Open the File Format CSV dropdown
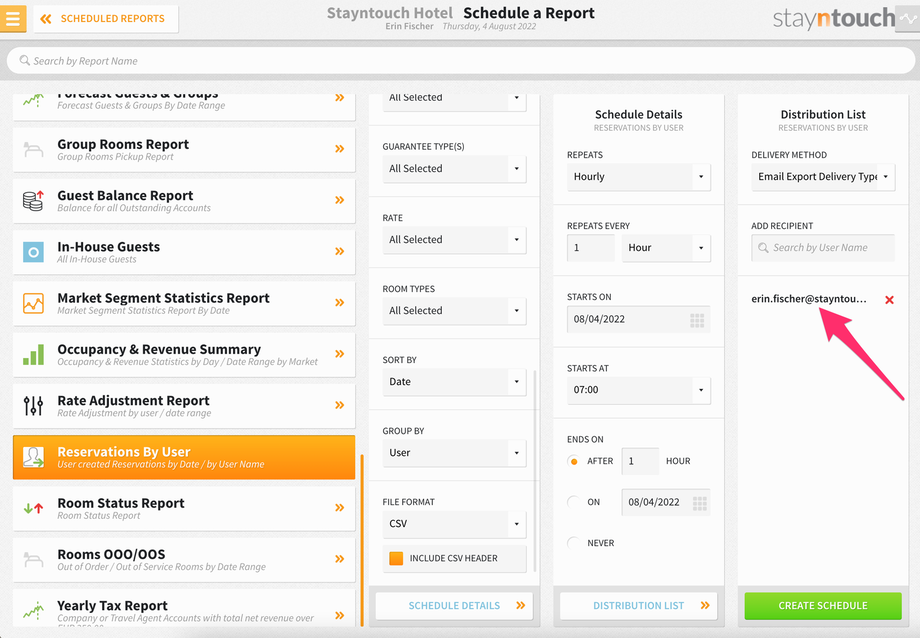The width and height of the screenshot is (920, 638). pos(454,524)
